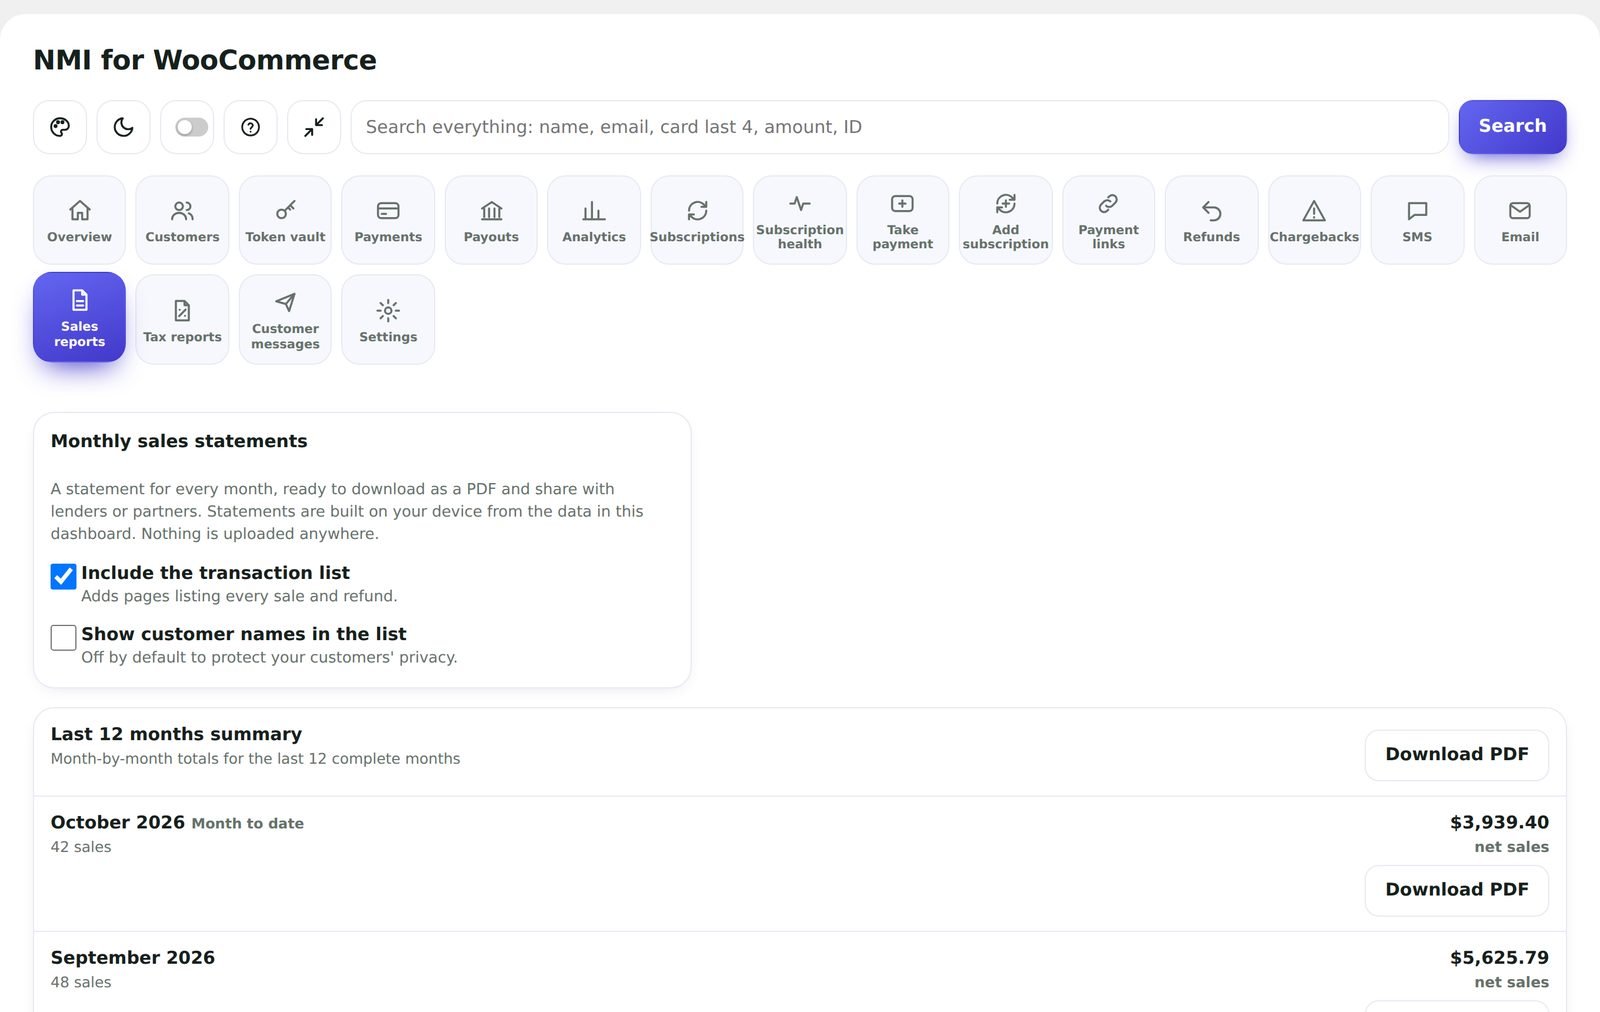Open Token vault
This screenshot has width=1600, height=1012.
point(285,220)
